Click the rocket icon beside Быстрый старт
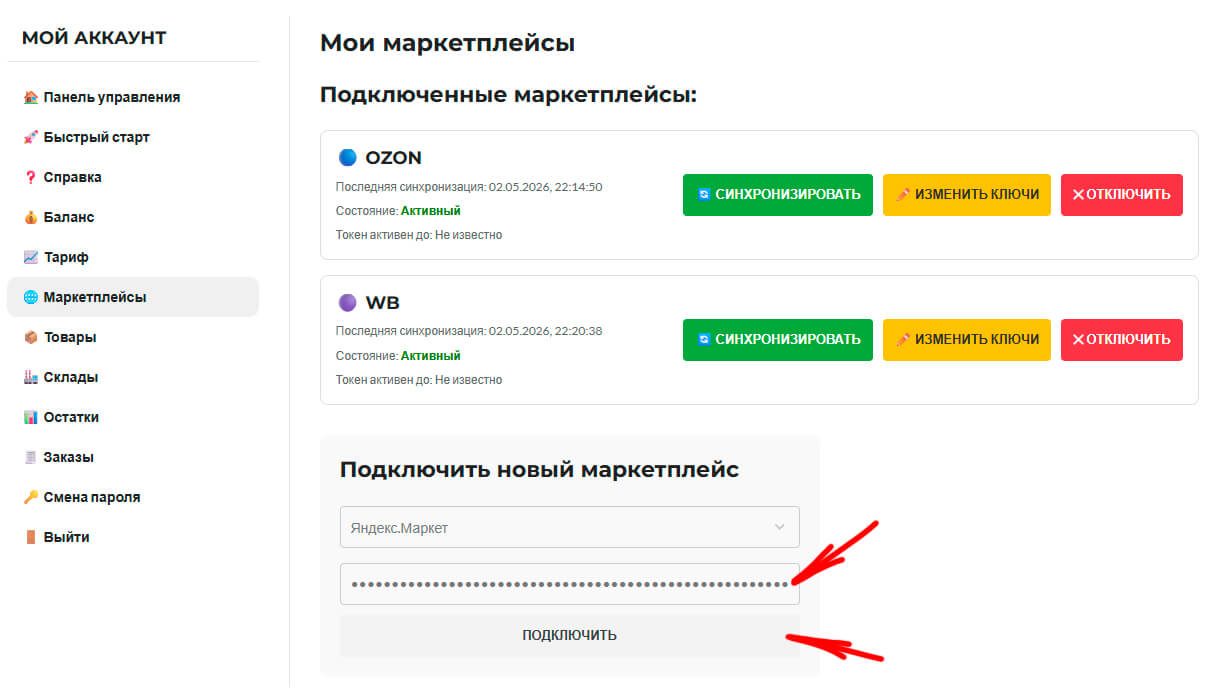Image resolution: width=1219 pixels, height=691 pixels. tap(30, 137)
